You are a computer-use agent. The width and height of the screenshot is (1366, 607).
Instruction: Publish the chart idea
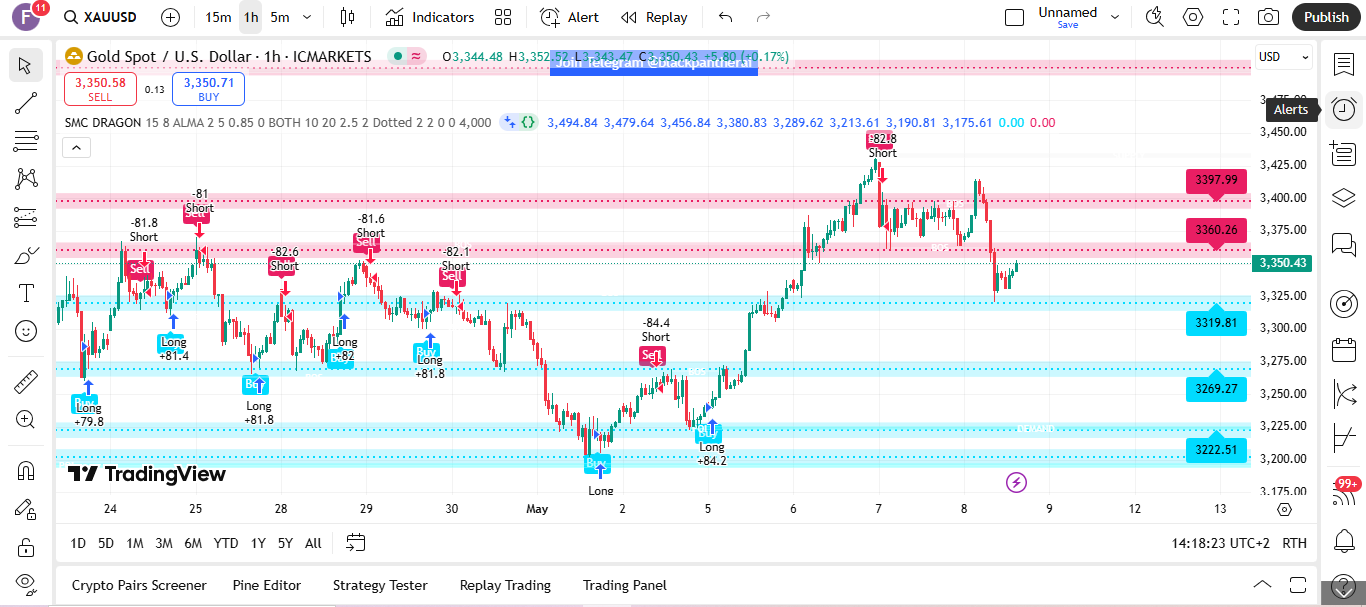click(x=1326, y=17)
